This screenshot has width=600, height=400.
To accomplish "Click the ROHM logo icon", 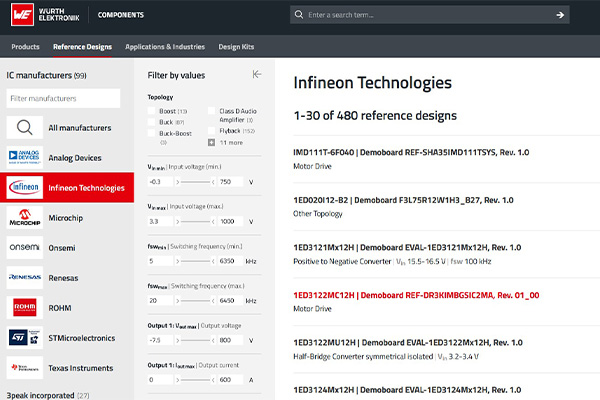I will 24,307.
